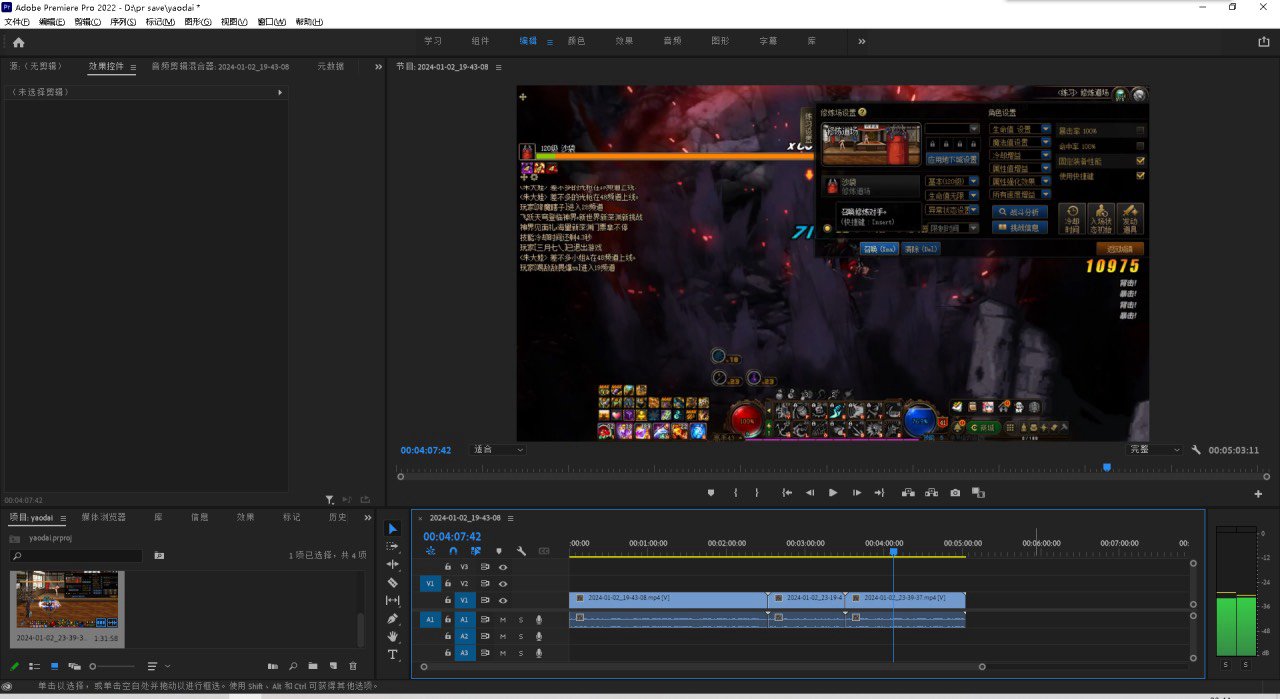Solo audio track A2

(520, 636)
